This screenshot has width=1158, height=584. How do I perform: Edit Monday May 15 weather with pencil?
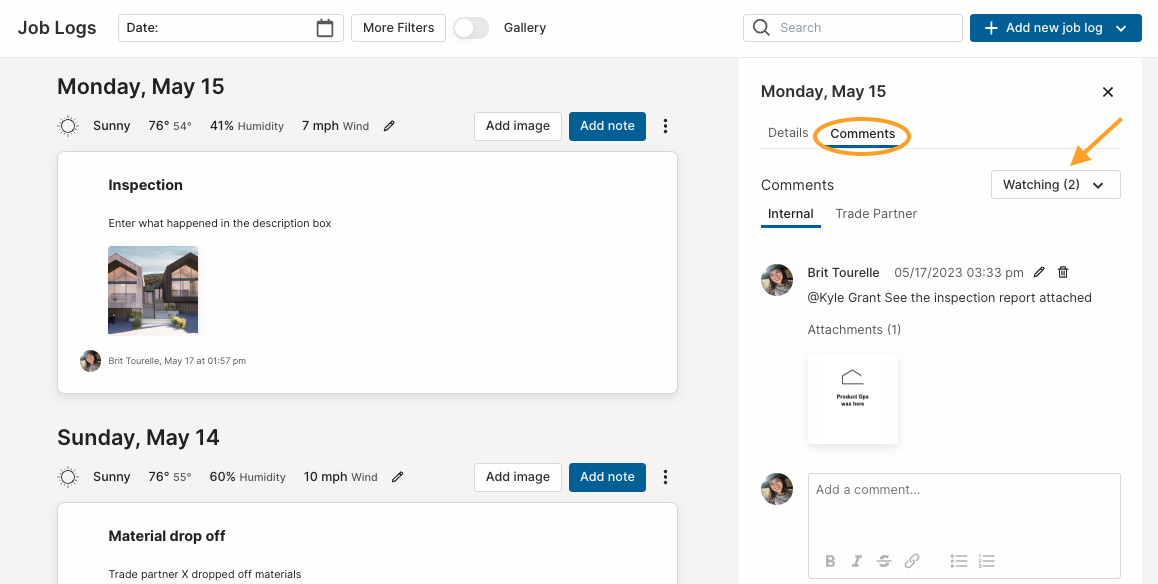click(x=389, y=126)
